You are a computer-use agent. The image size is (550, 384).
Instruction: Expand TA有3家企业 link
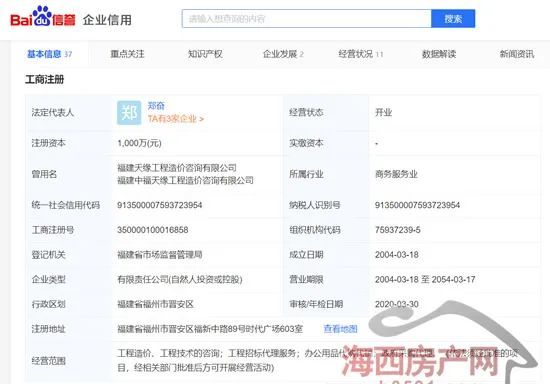coord(175,119)
